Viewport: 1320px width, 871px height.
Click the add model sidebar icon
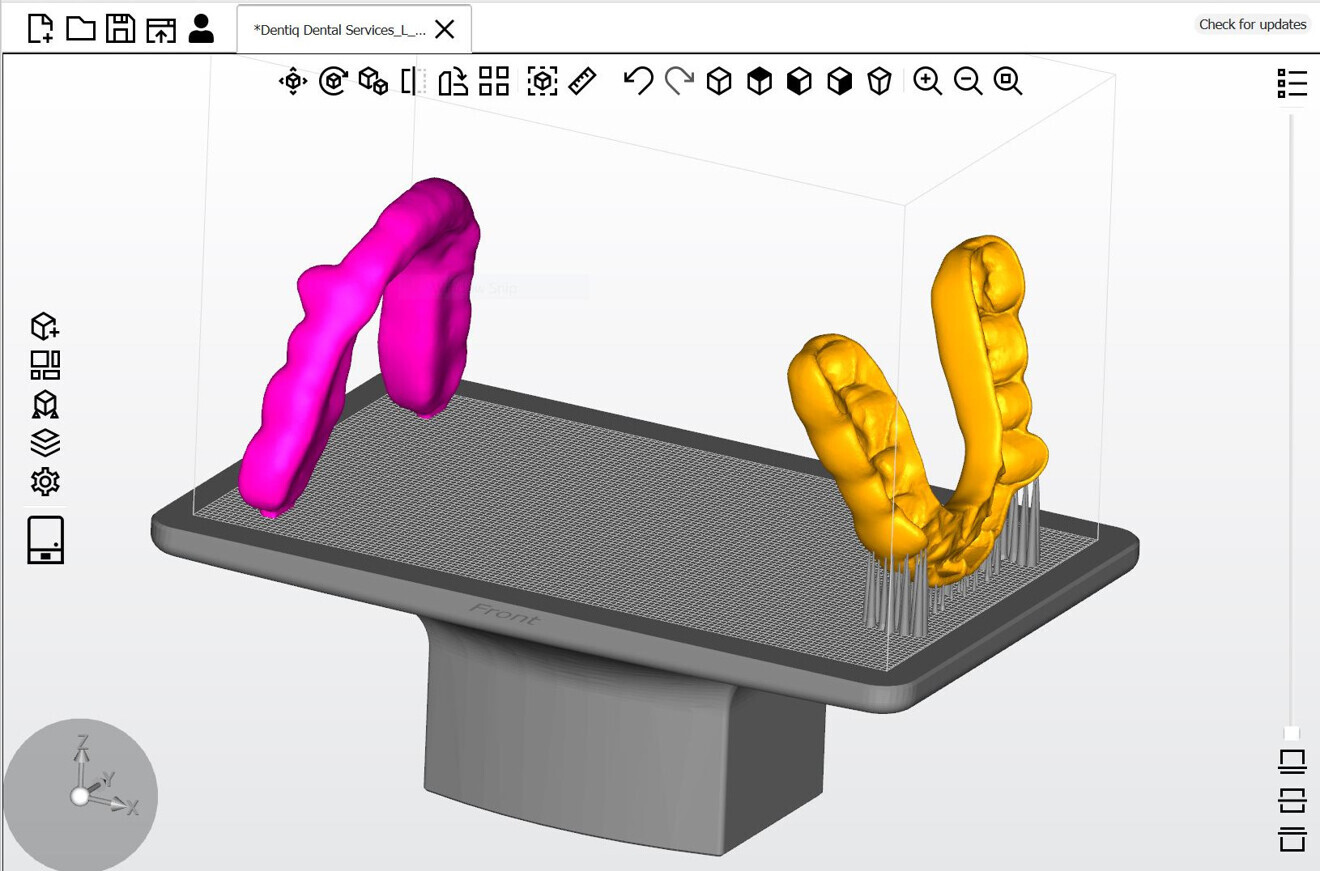(45, 326)
